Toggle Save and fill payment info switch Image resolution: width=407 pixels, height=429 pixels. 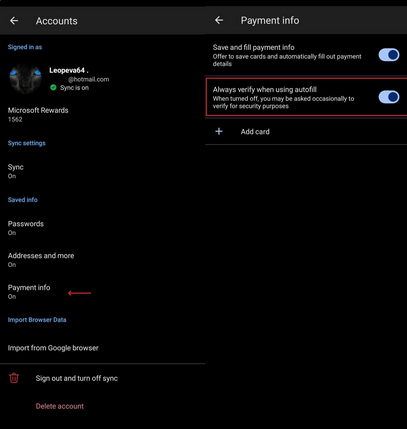point(389,55)
